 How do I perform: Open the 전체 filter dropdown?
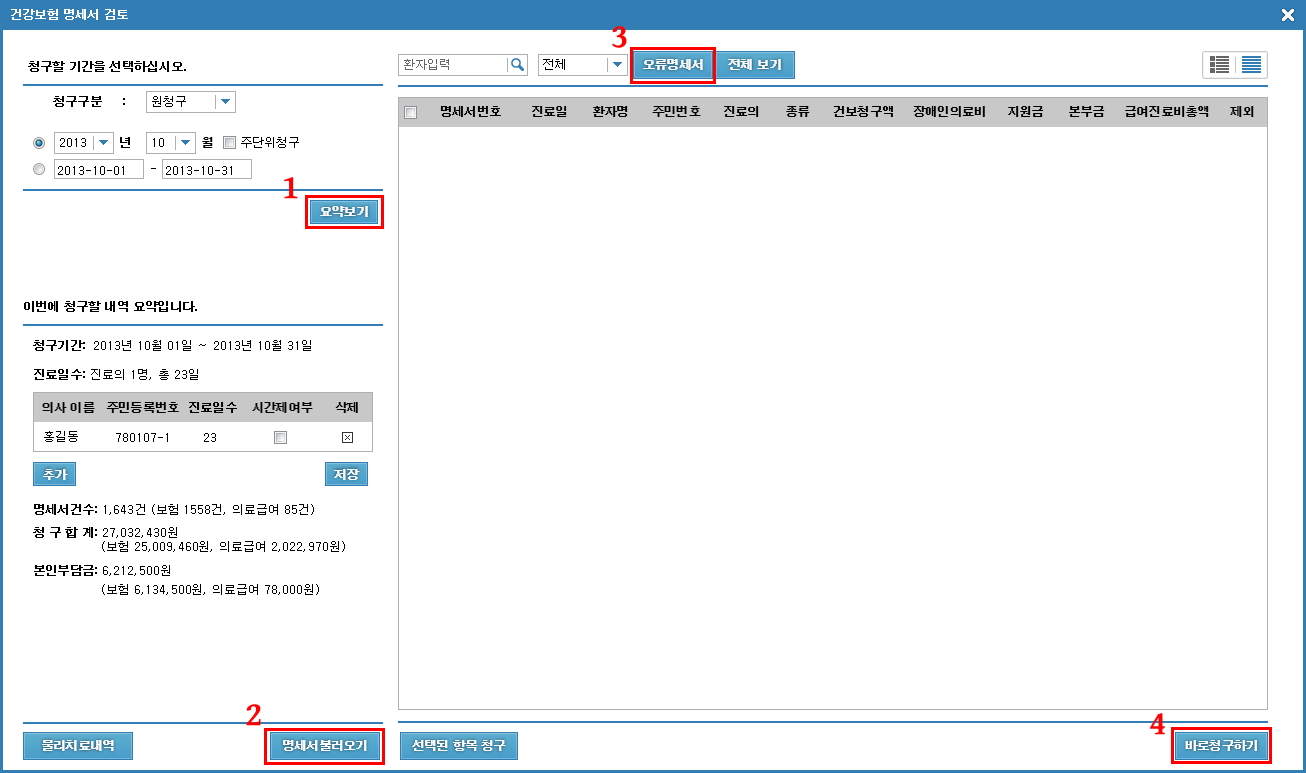coord(617,65)
